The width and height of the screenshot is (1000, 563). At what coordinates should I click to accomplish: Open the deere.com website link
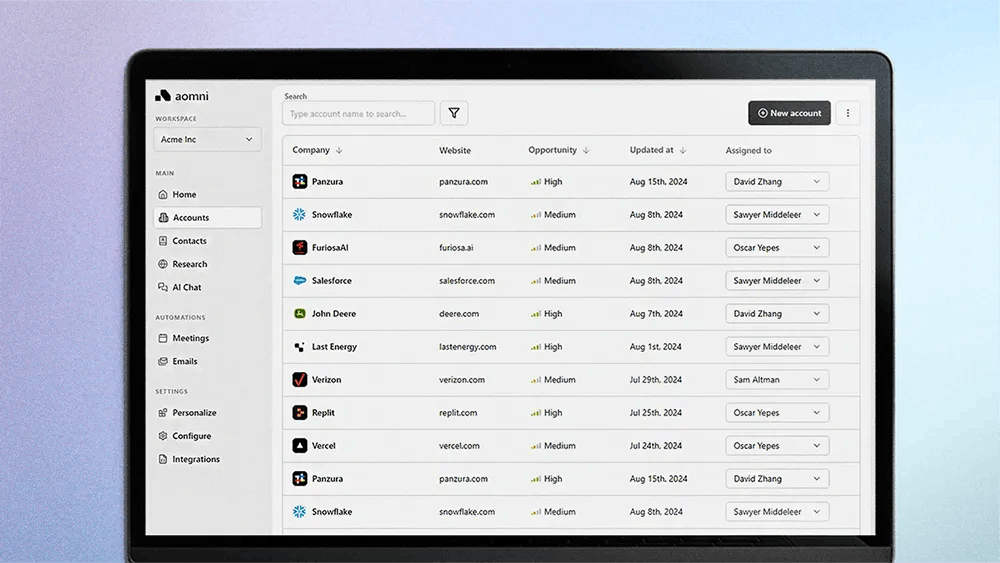(459, 314)
